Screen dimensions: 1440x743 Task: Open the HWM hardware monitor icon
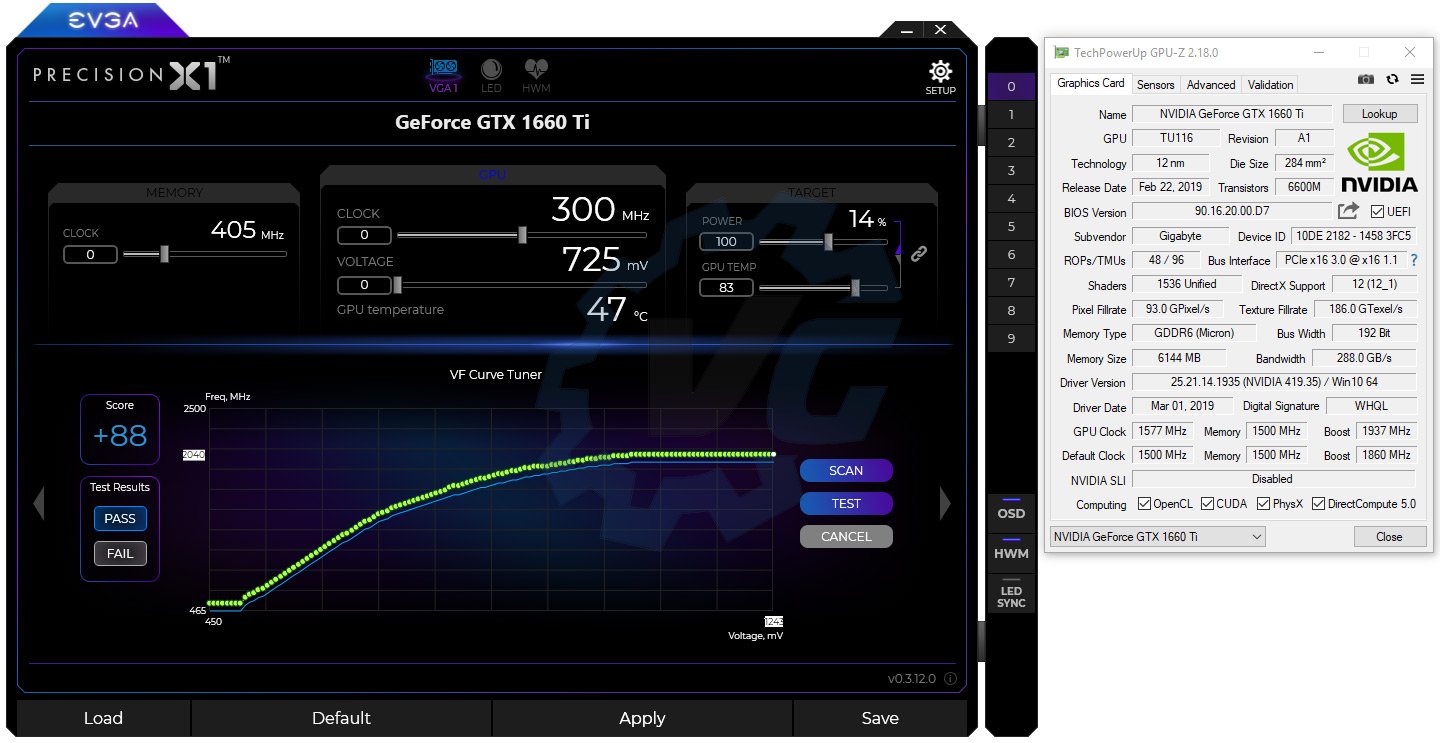pos(536,70)
